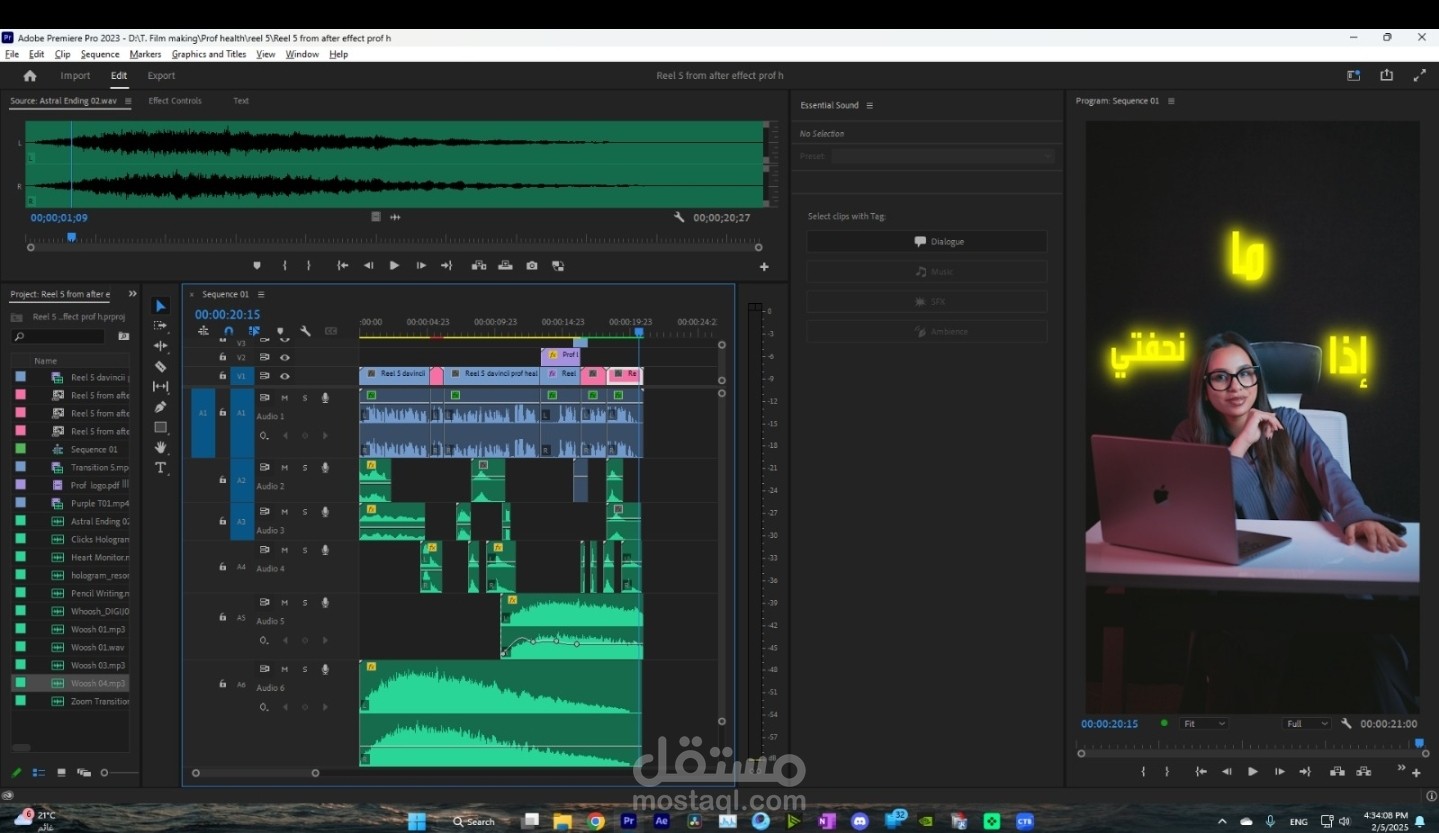Toggle timeline snapping magnet icon
This screenshot has width=1439, height=833.
coord(228,331)
